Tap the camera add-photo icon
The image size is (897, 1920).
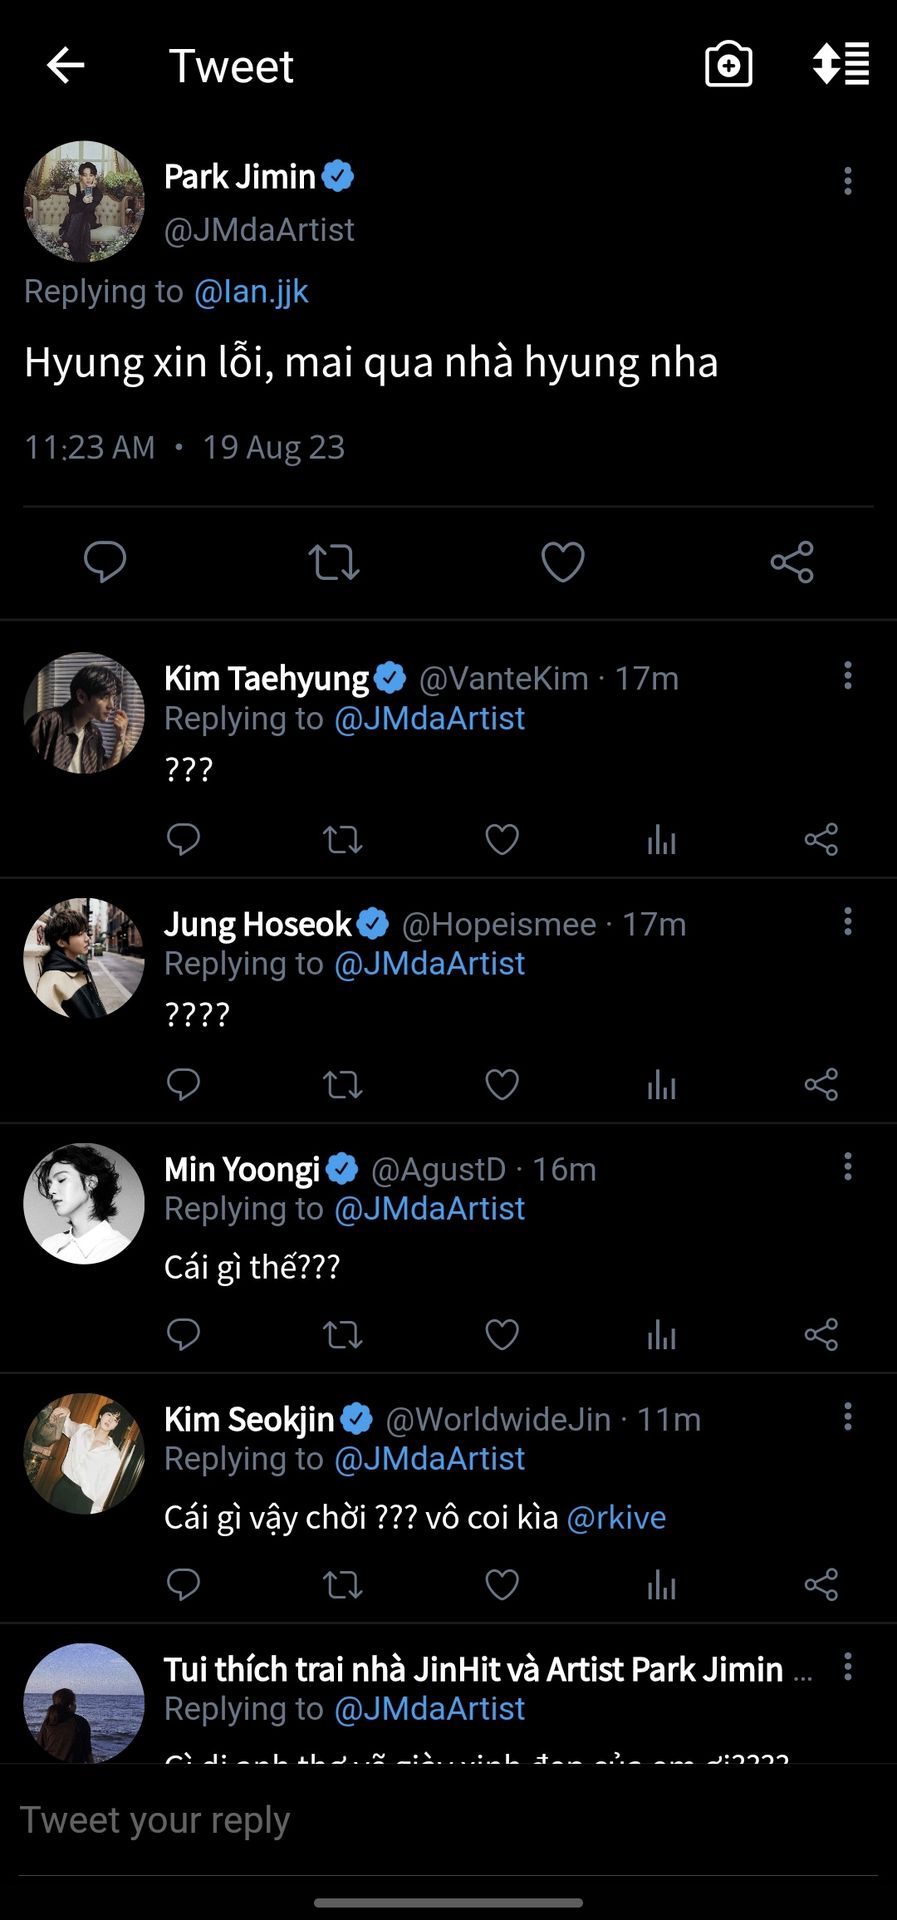728,65
